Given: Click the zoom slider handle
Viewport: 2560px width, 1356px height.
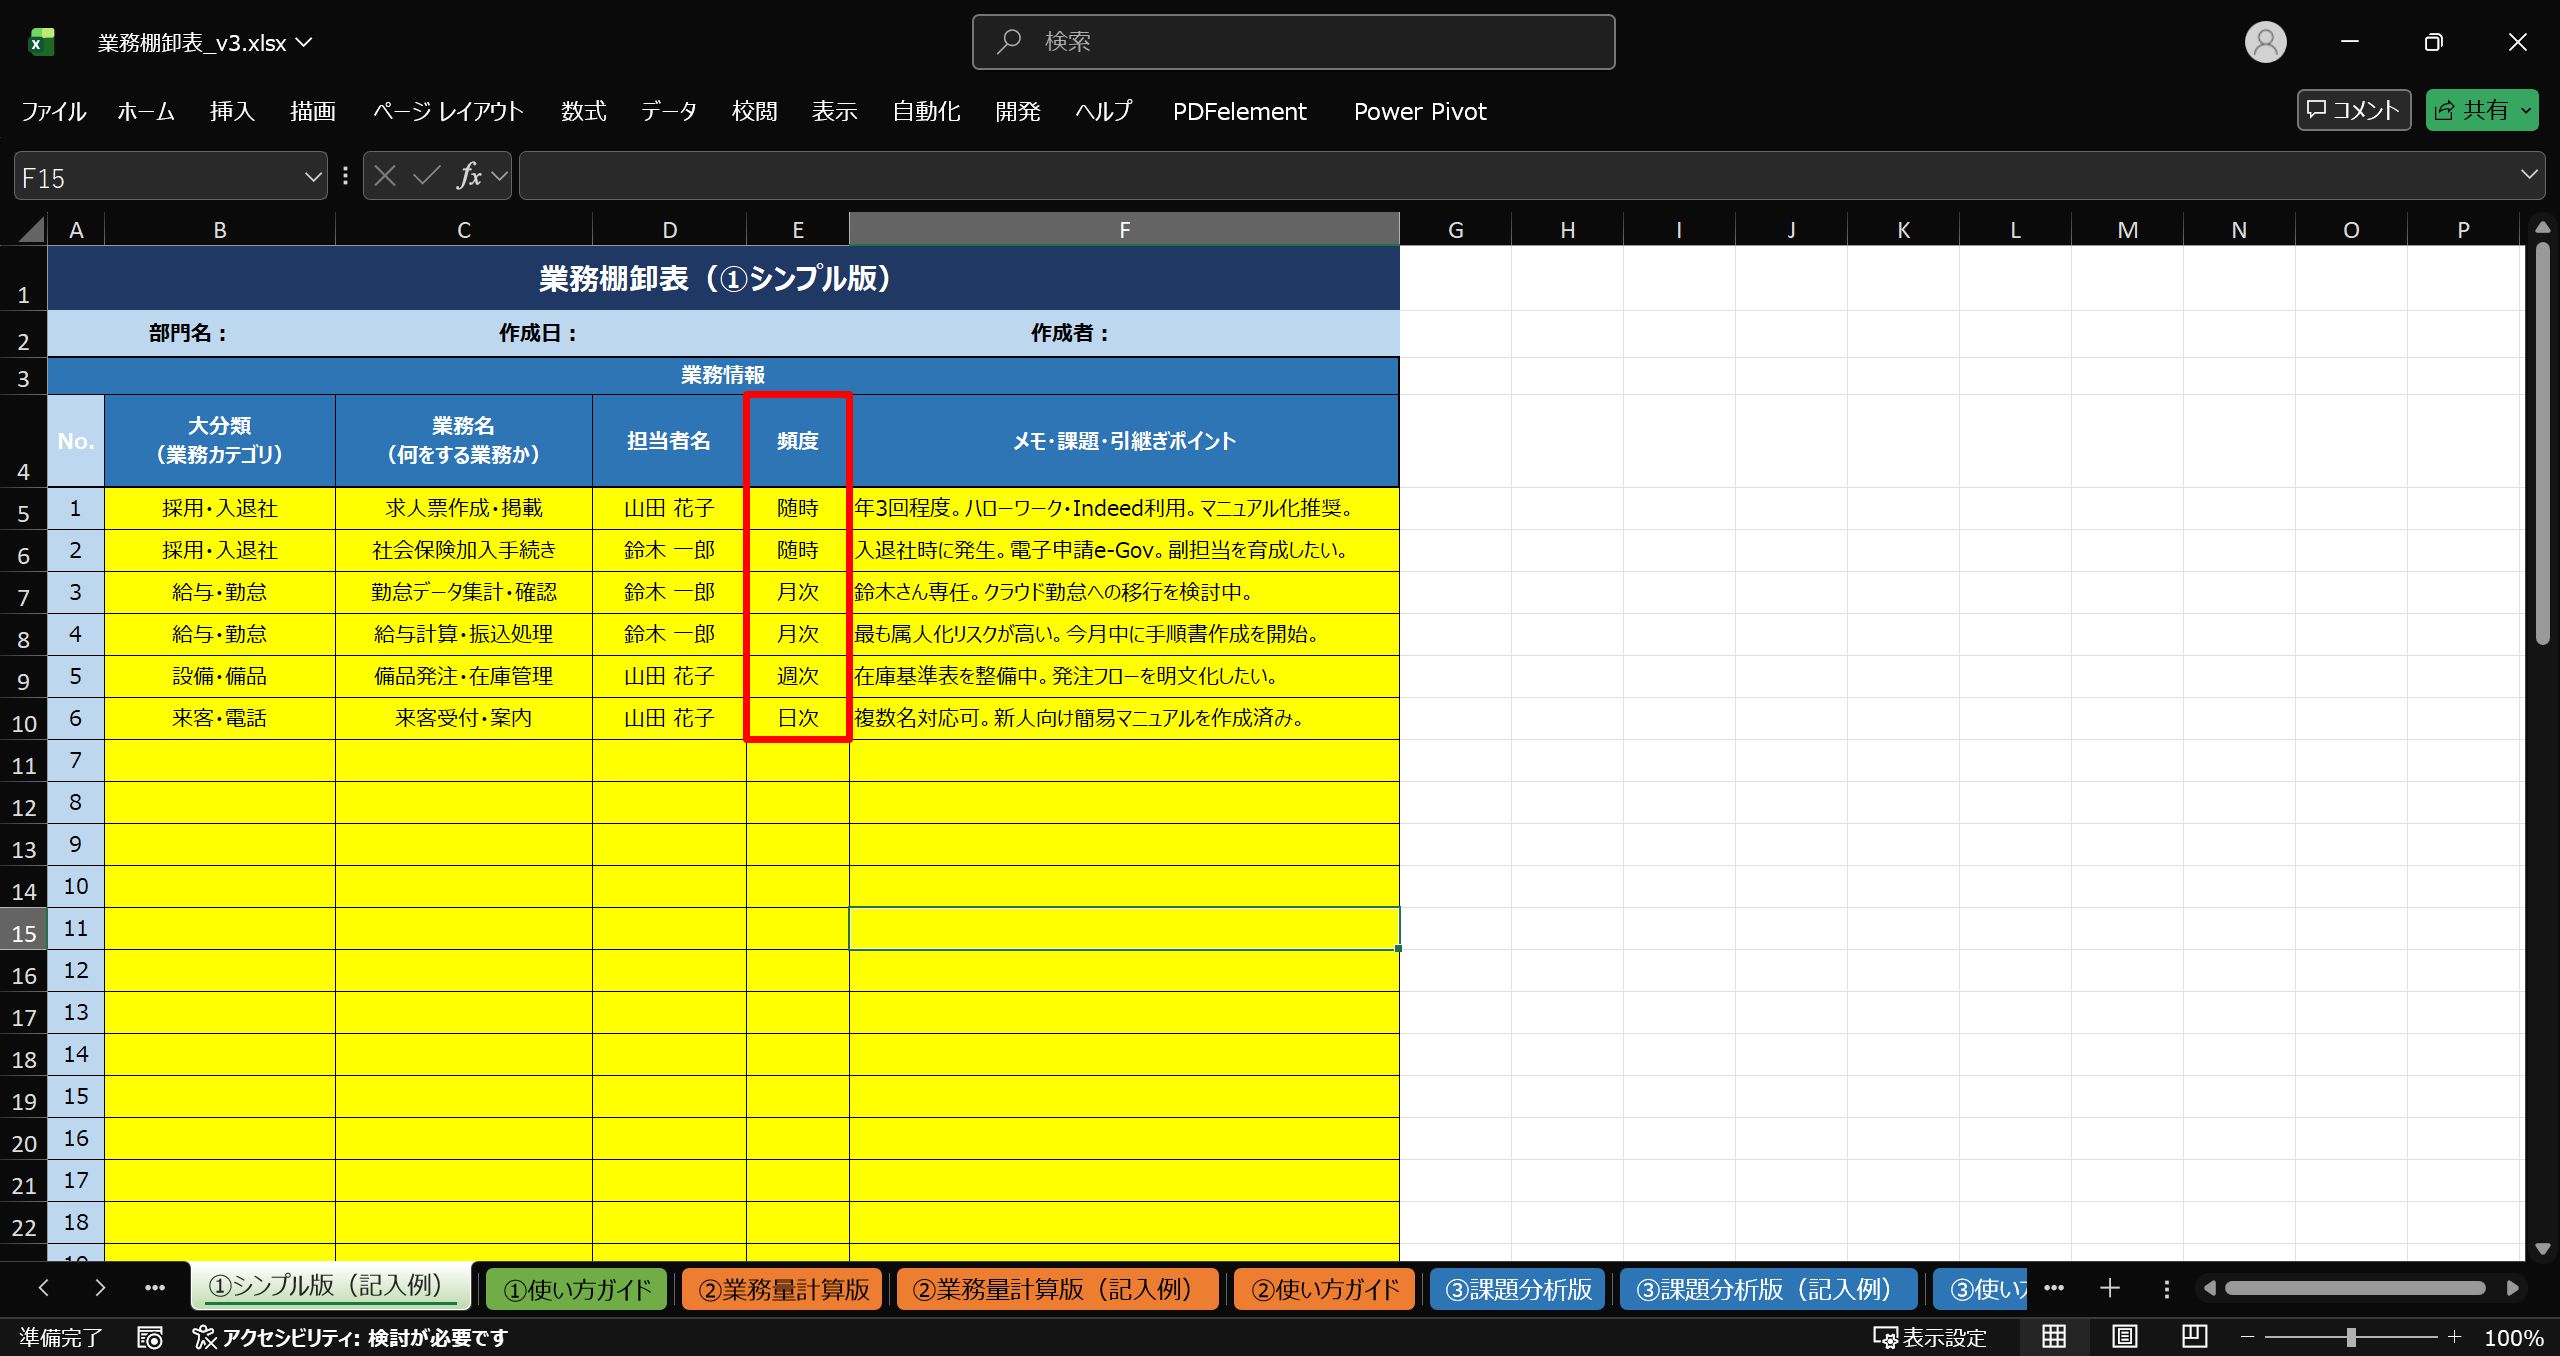Looking at the screenshot, I should pos(2351,1336).
